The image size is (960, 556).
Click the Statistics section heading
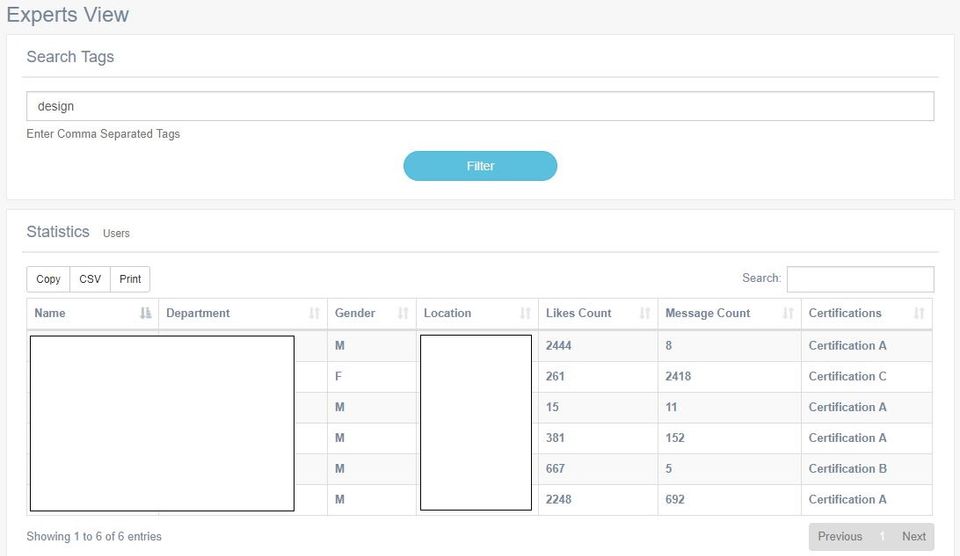click(x=58, y=231)
